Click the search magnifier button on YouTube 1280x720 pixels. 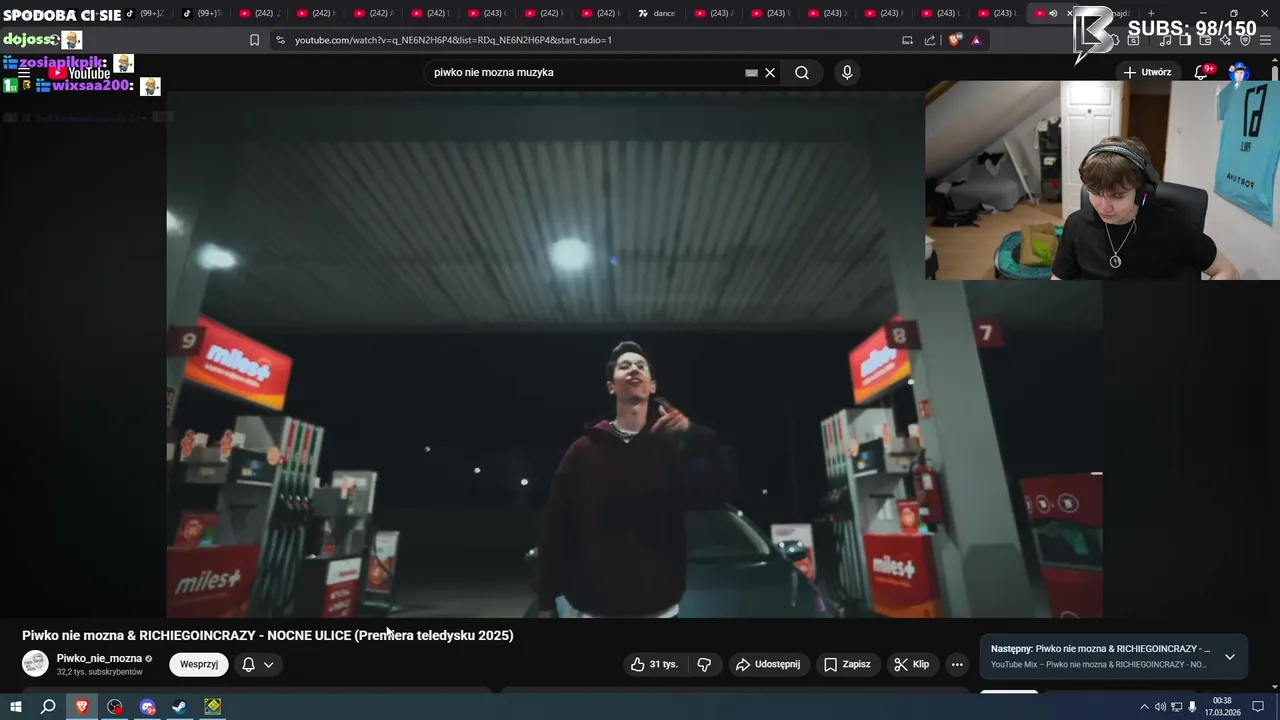tap(802, 72)
